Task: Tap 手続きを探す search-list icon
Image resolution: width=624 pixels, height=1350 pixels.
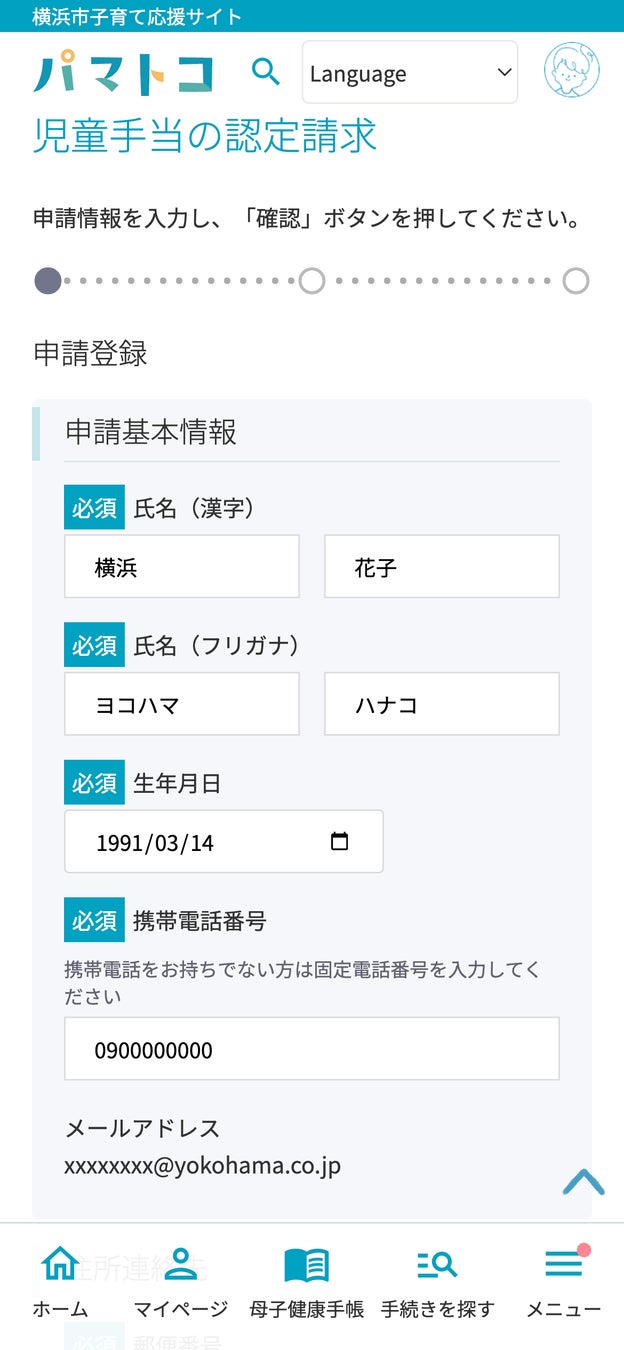Action: [437, 1265]
